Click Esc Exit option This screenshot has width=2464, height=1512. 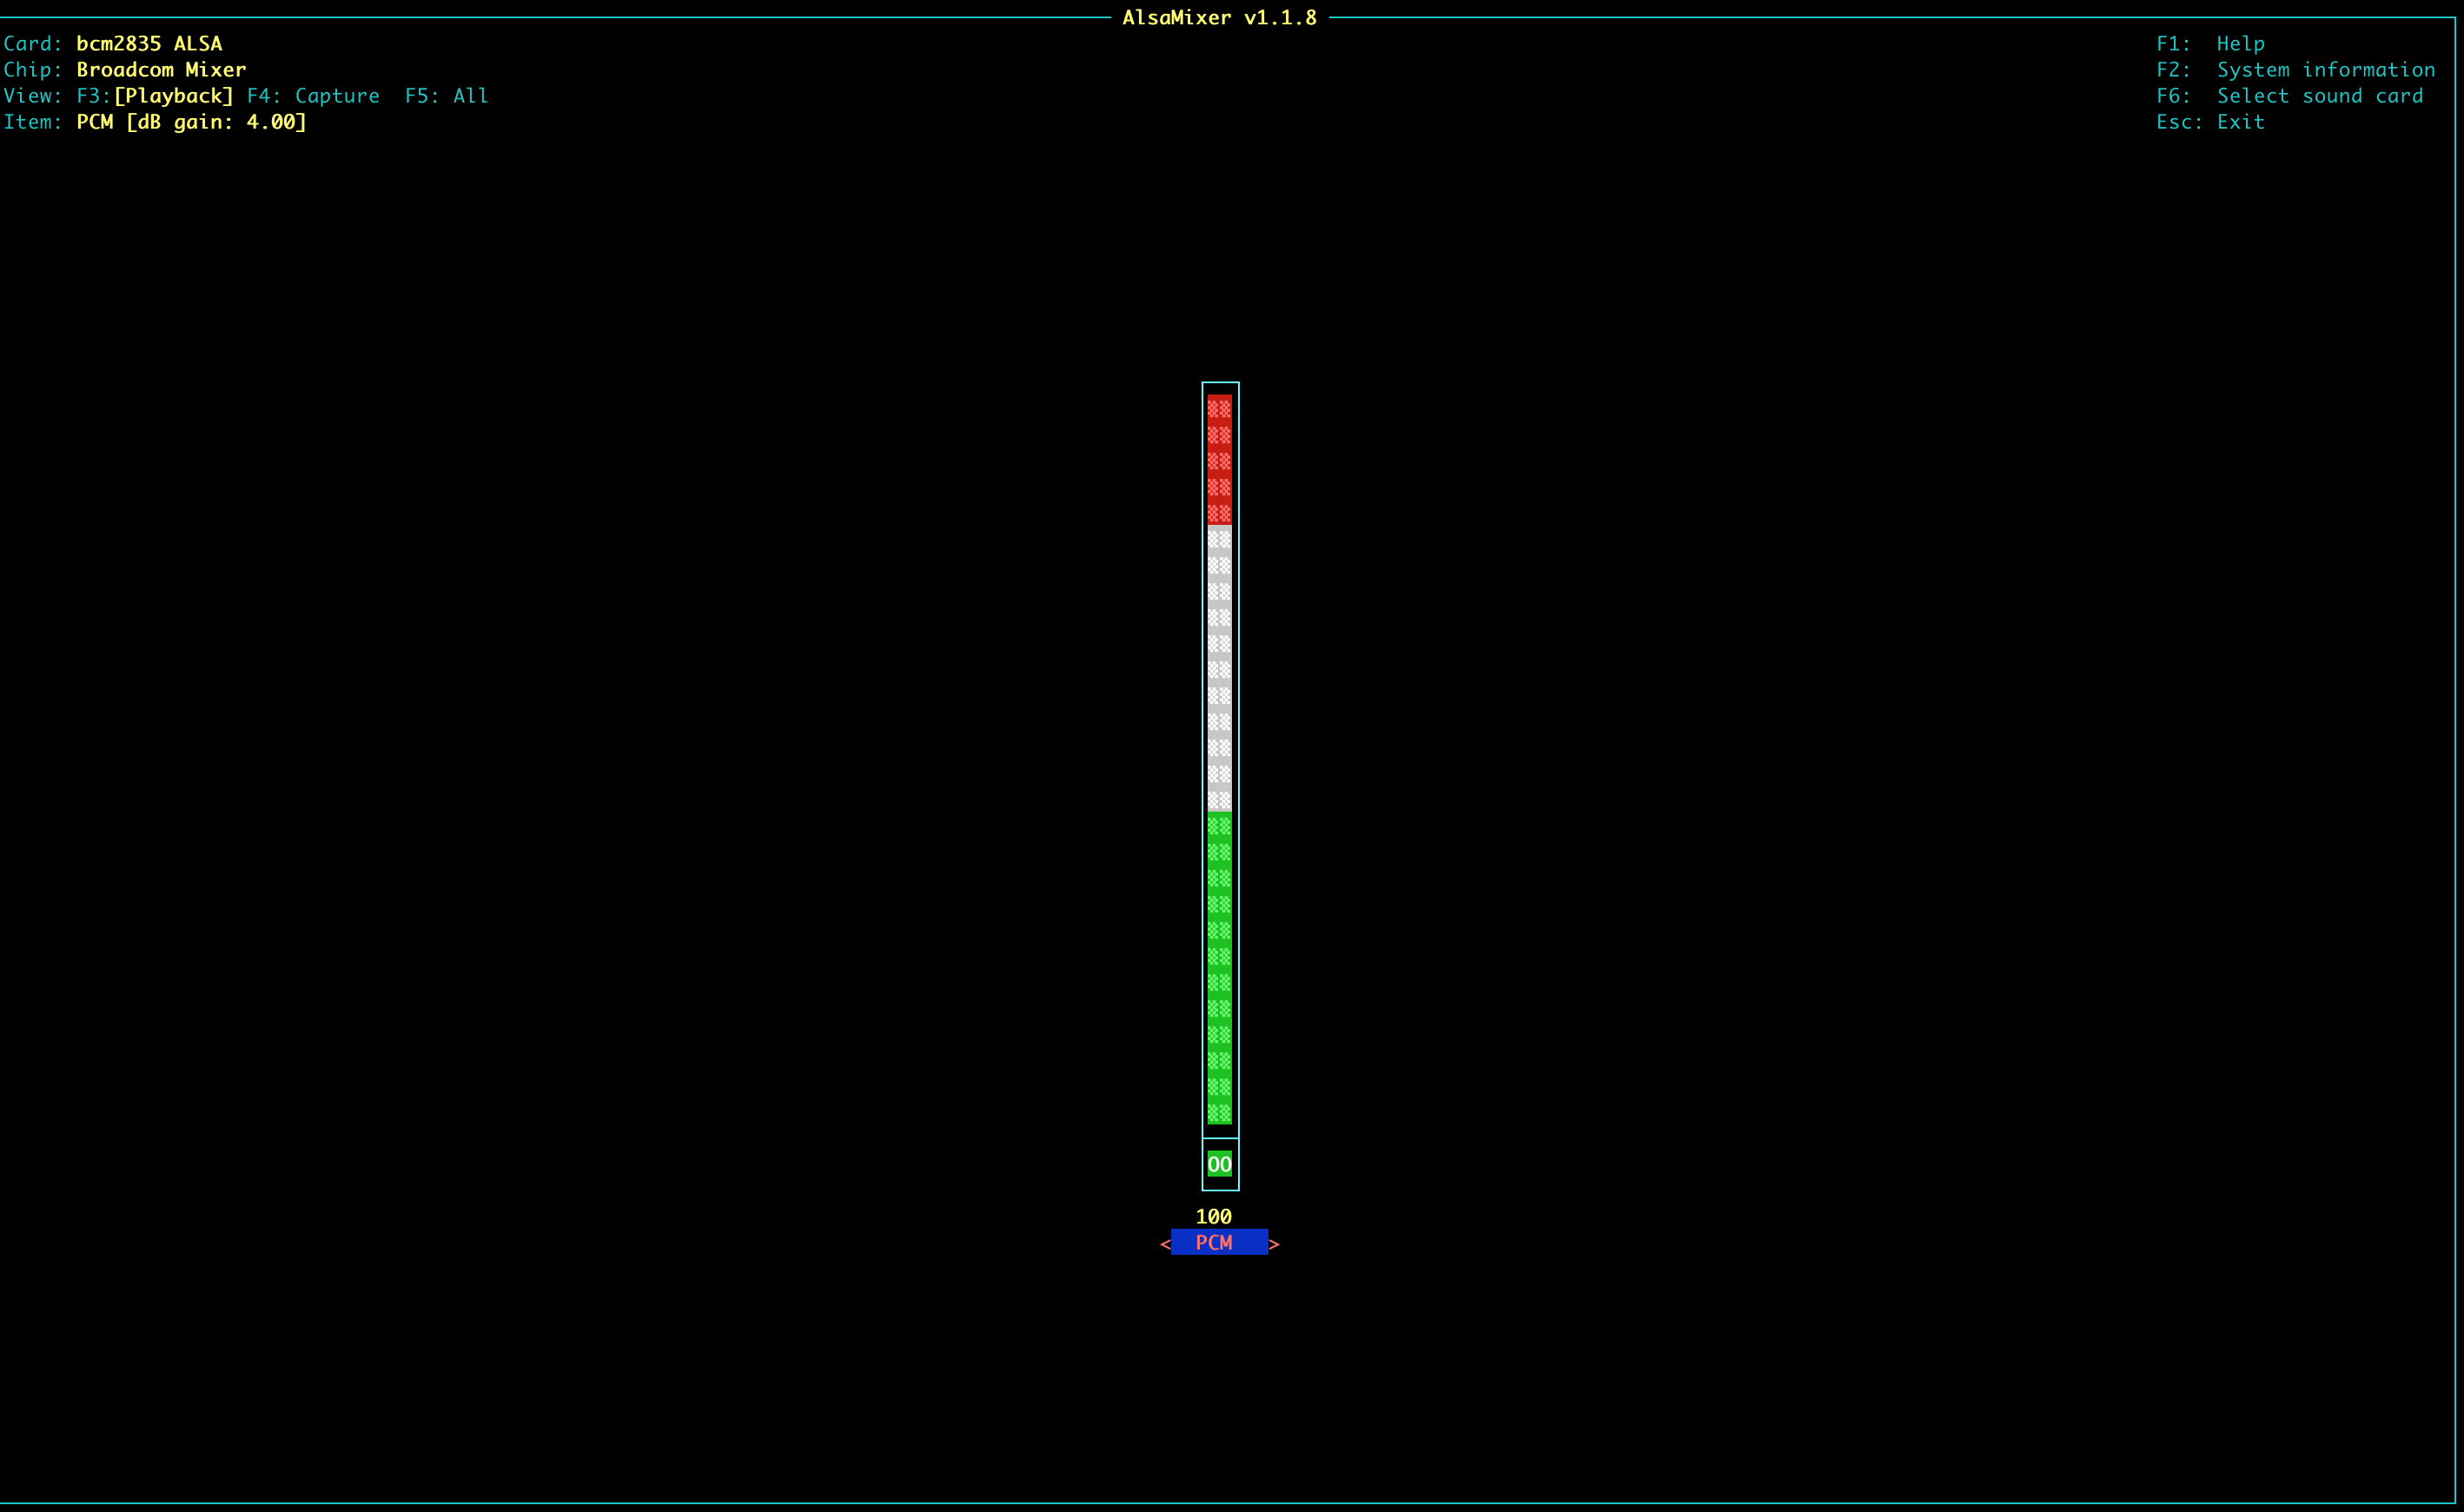2210,122
